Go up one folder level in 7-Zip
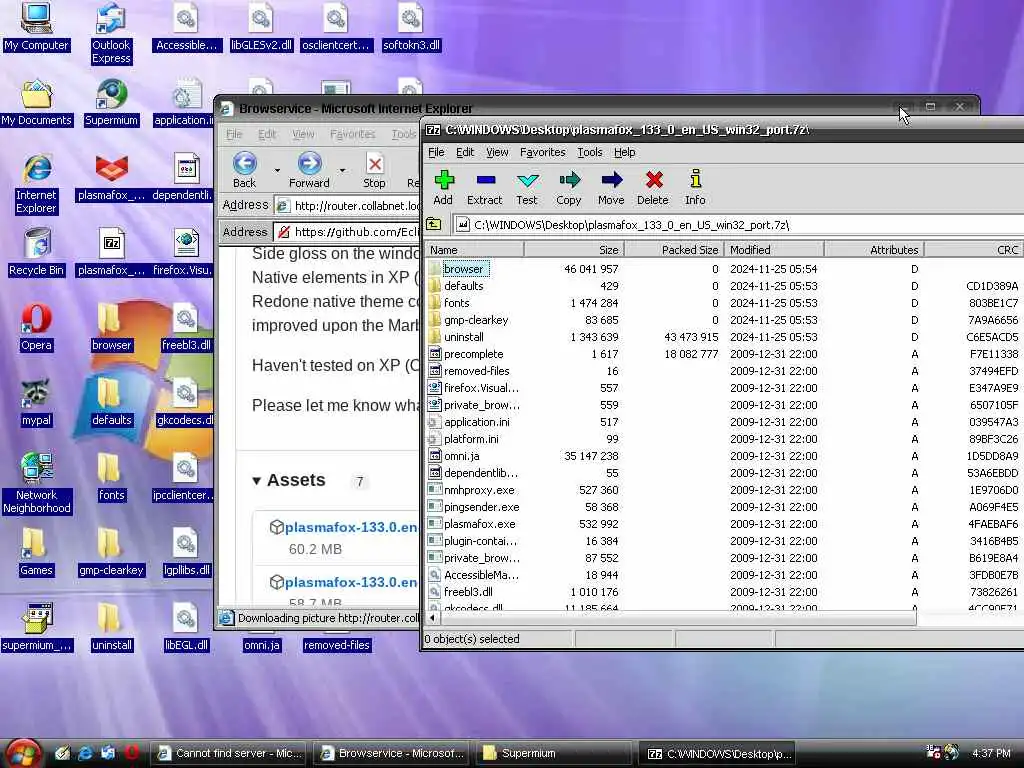Image resolution: width=1024 pixels, height=768 pixels. (434, 225)
